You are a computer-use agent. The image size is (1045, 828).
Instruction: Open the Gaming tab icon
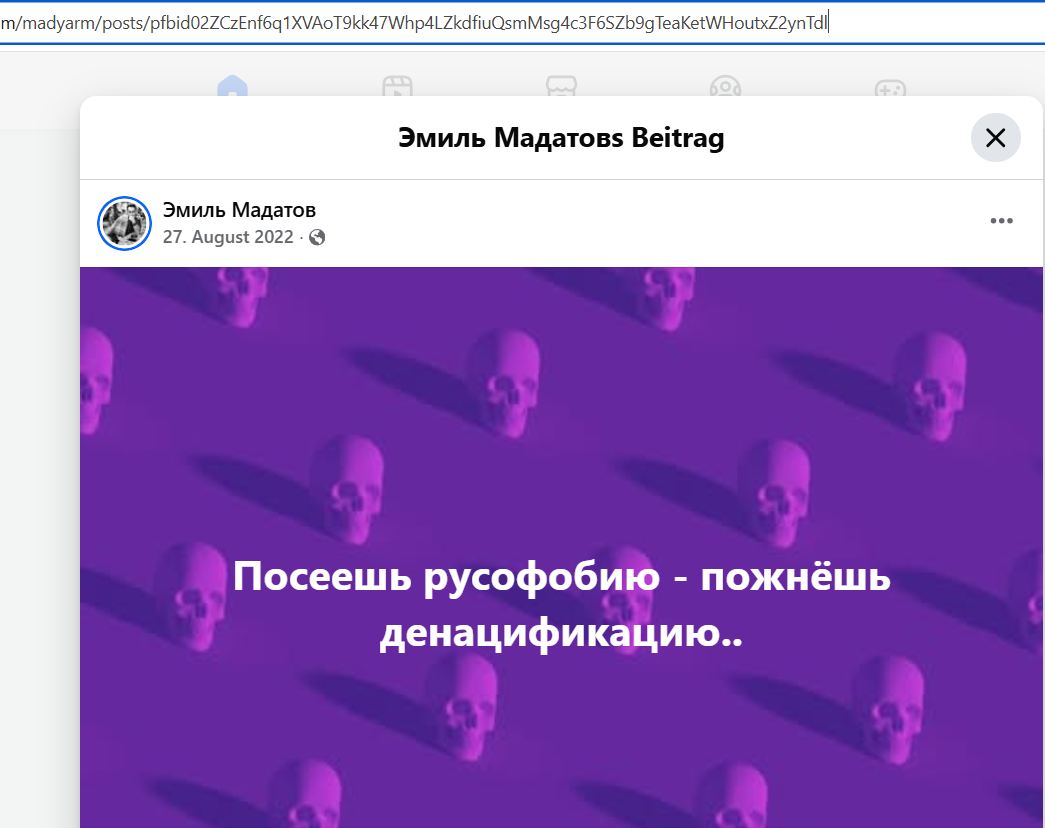click(890, 87)
